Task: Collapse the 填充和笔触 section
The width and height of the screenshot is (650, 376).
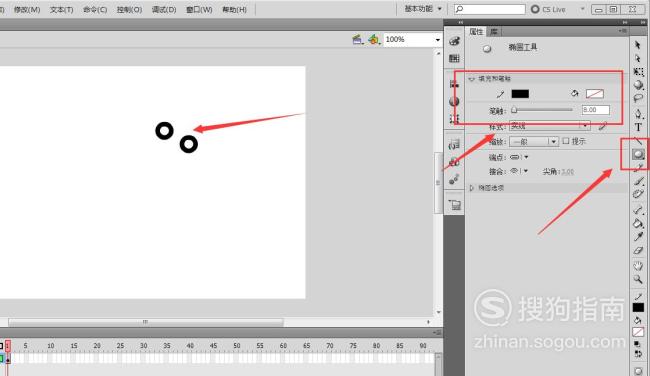Action: click(471, 79)
